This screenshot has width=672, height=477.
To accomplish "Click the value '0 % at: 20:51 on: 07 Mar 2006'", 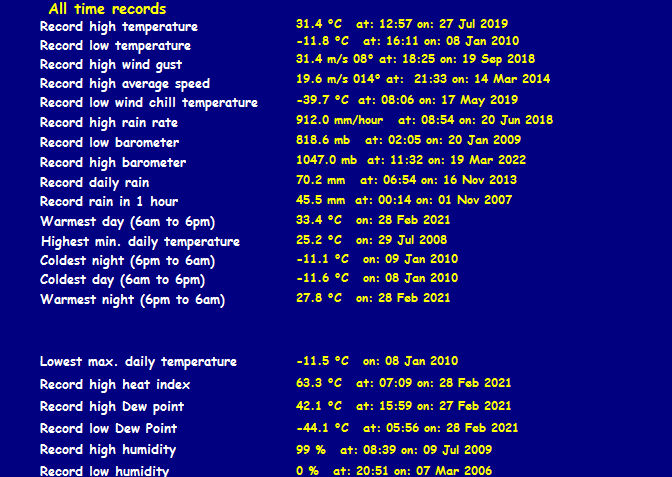I will coord(394,471).
